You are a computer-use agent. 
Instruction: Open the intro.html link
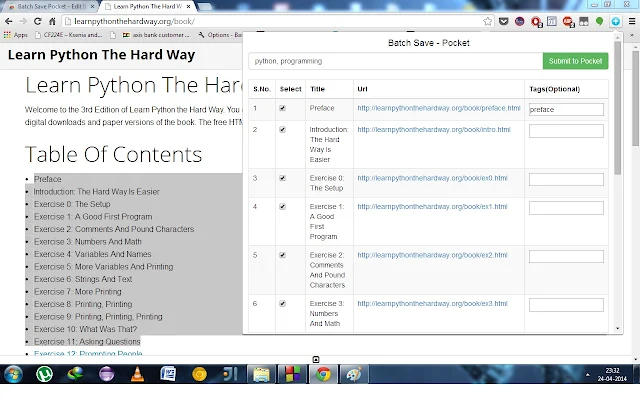[x=434, y=130]
